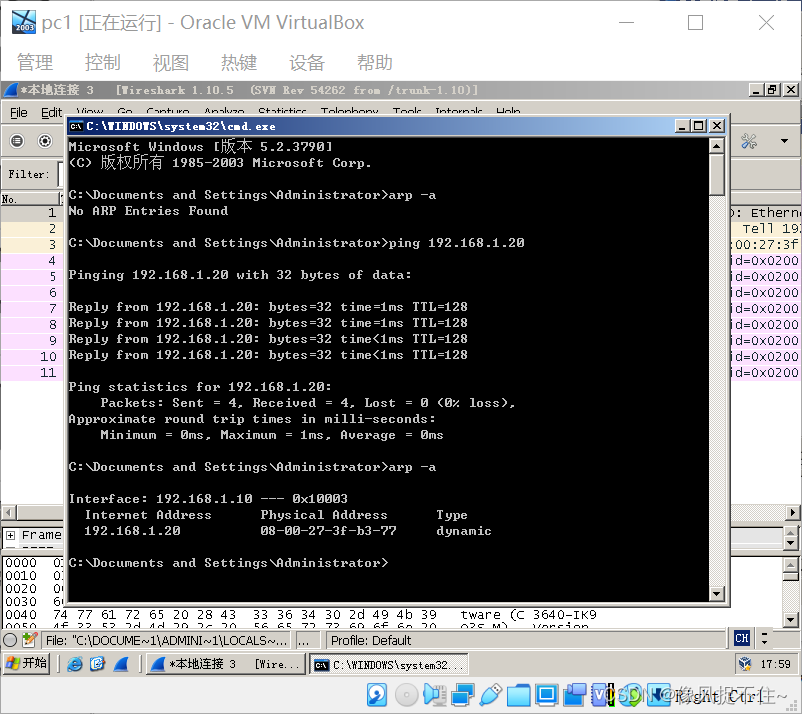Click VirtualBox network adapters status icon
This screenshot has width=802, height=714.
(x=463, y=695)
